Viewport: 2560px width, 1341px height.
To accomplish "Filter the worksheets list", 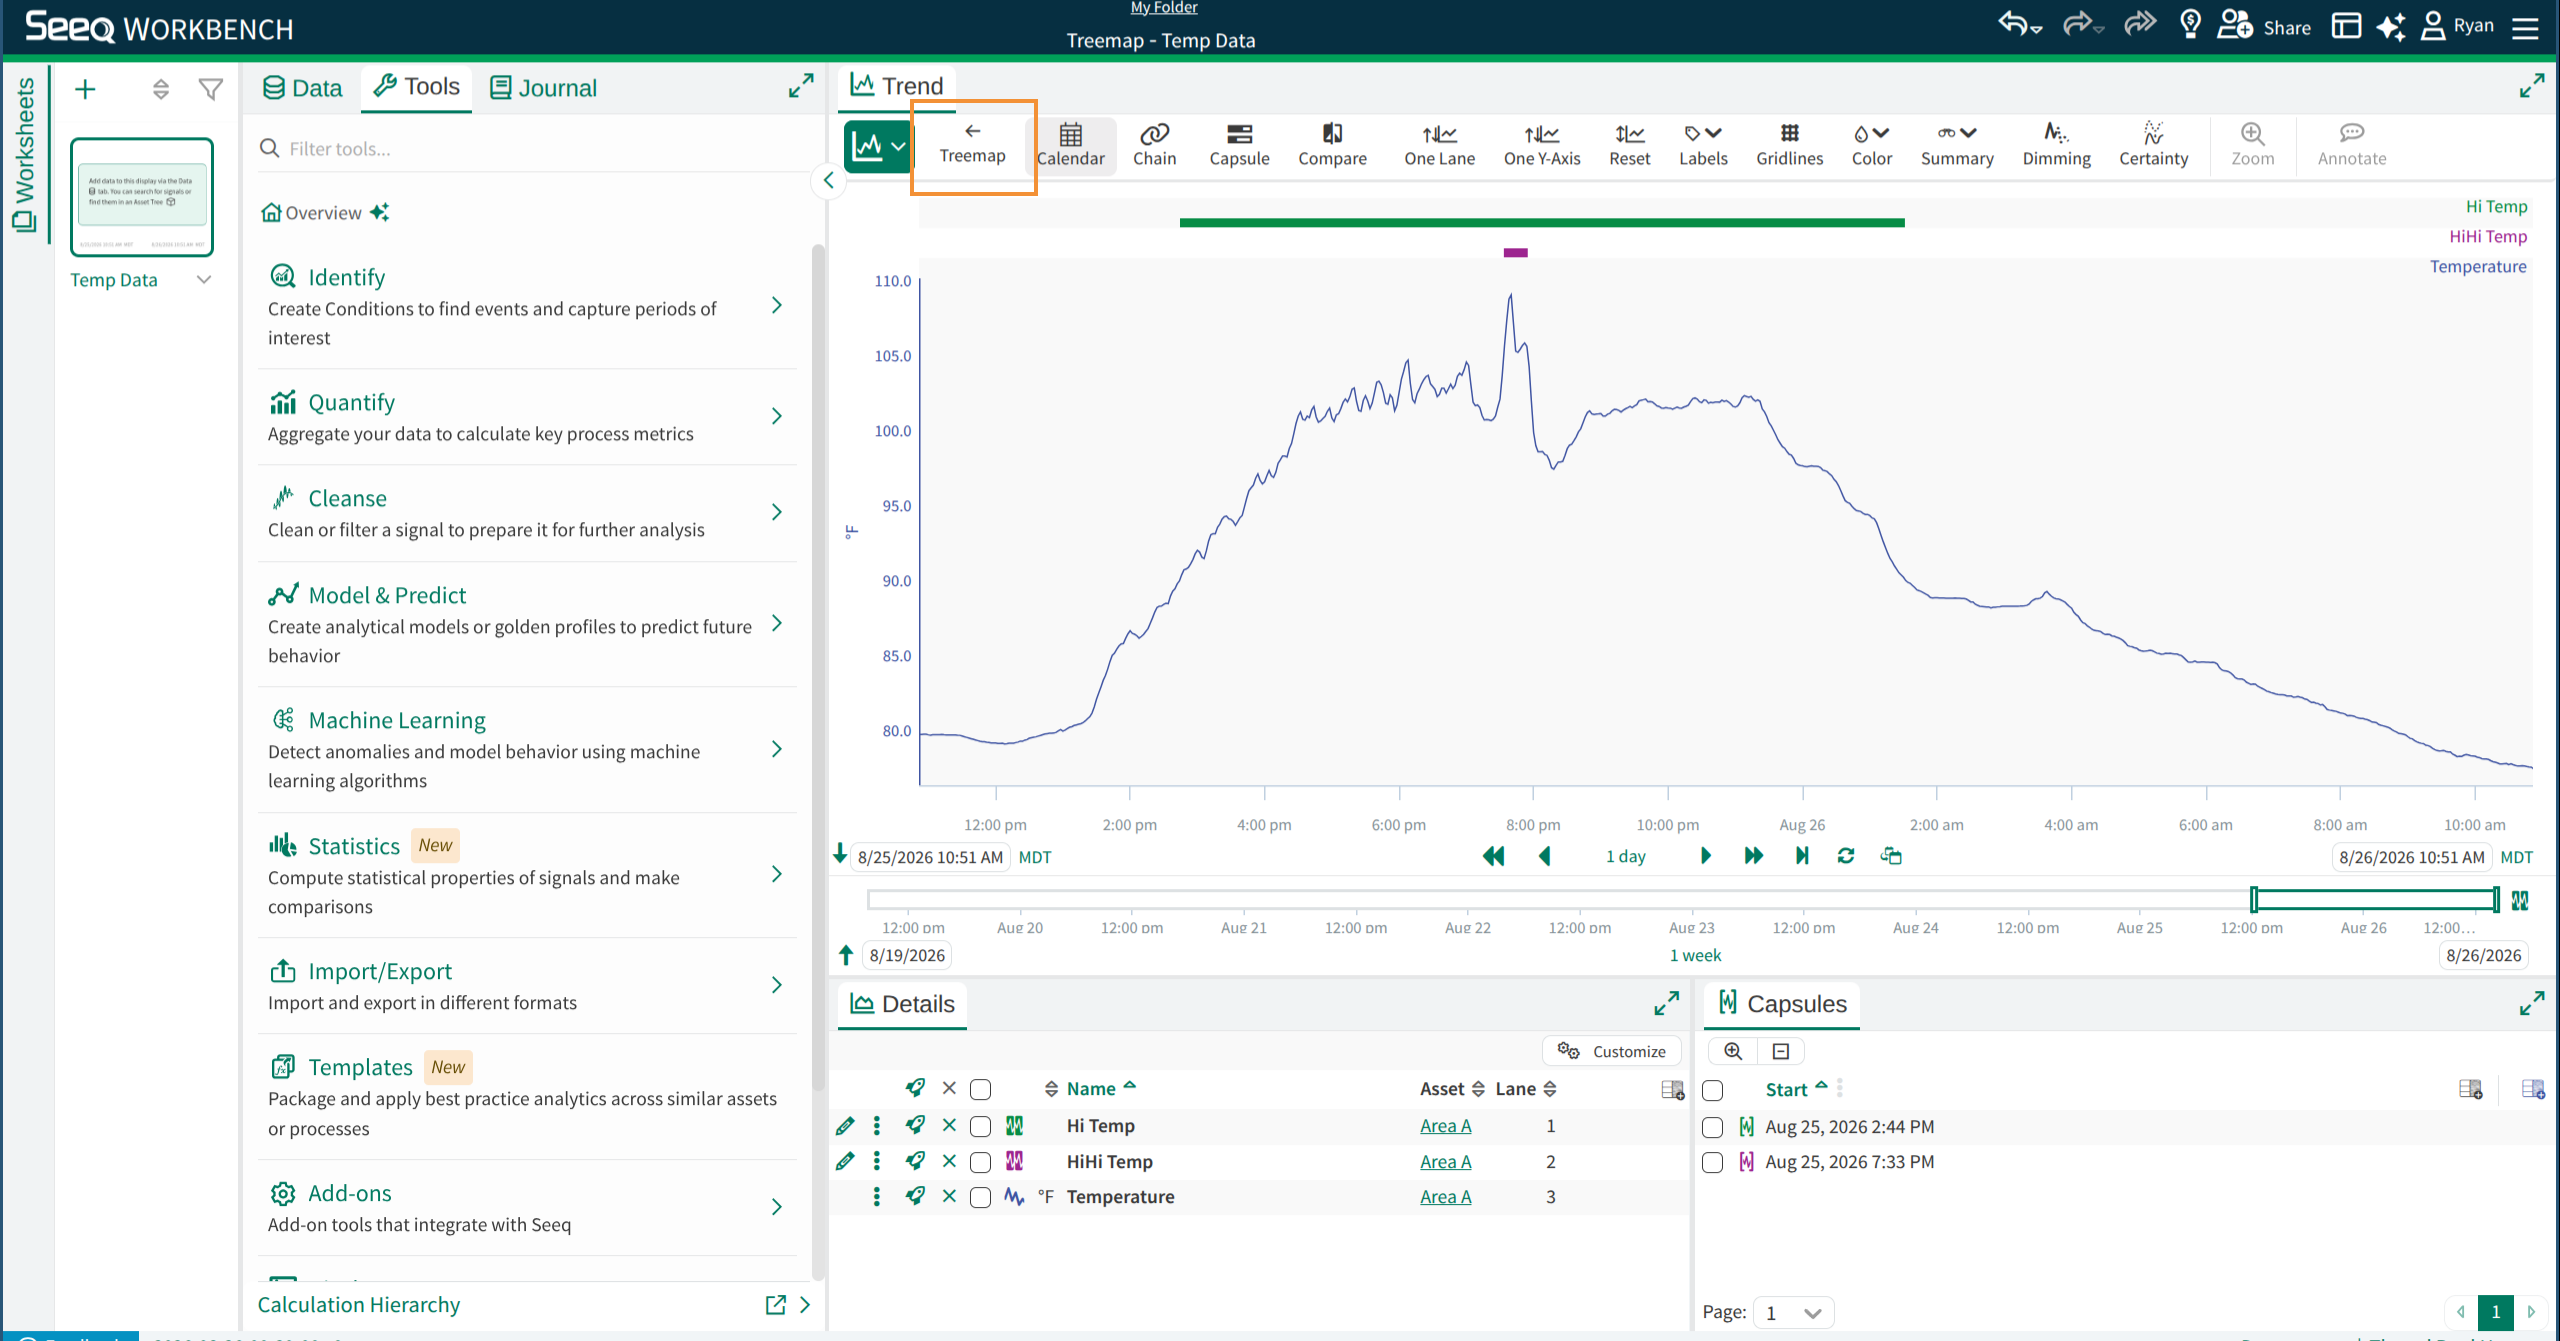I will click(x=210, y=90).
